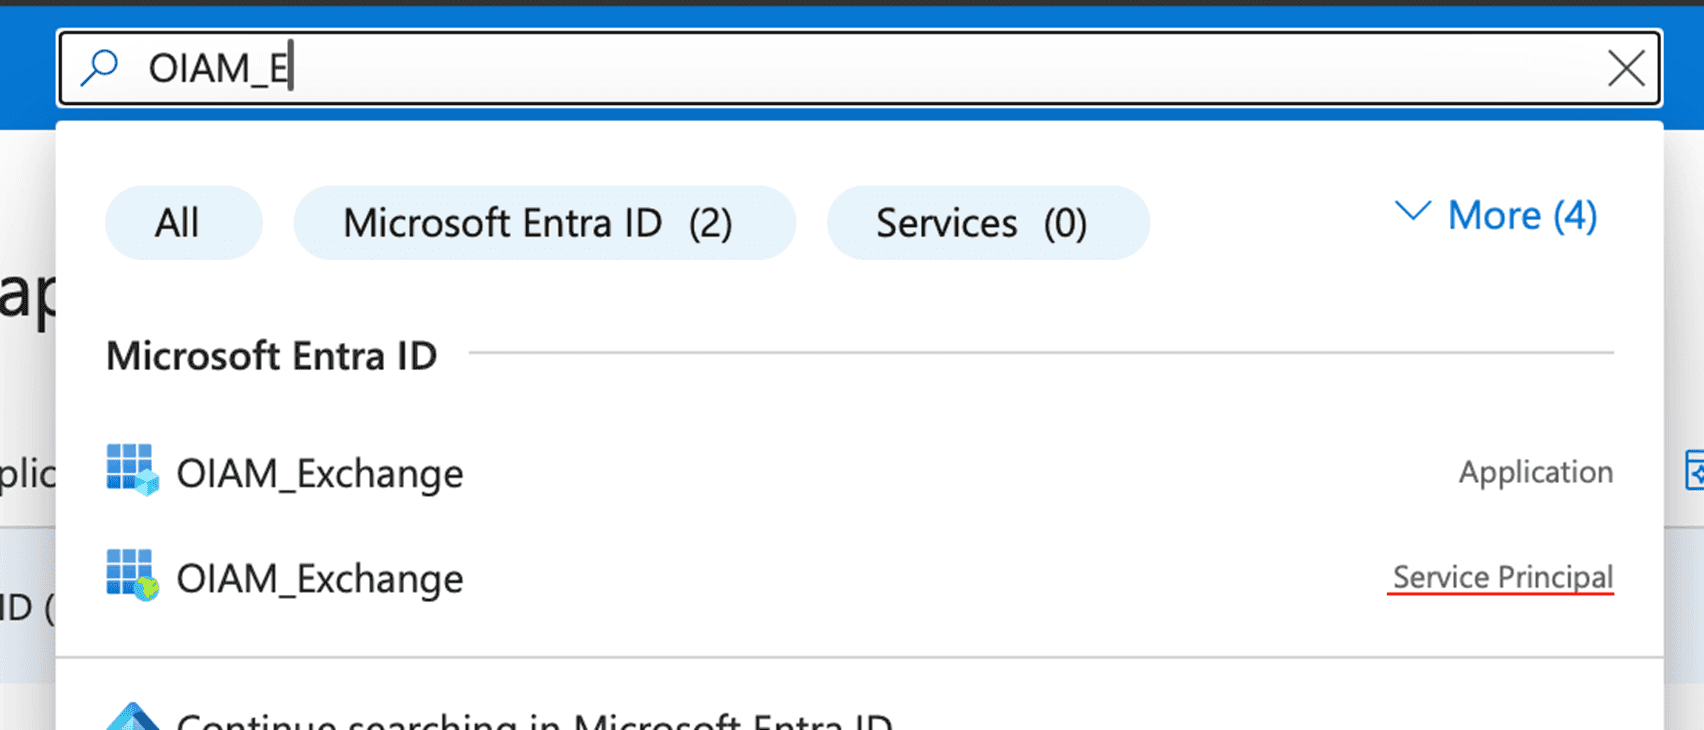This screenshot has height=730, width=1704.
Task: Expand the More (4) filters
Action: [1521, 215]
